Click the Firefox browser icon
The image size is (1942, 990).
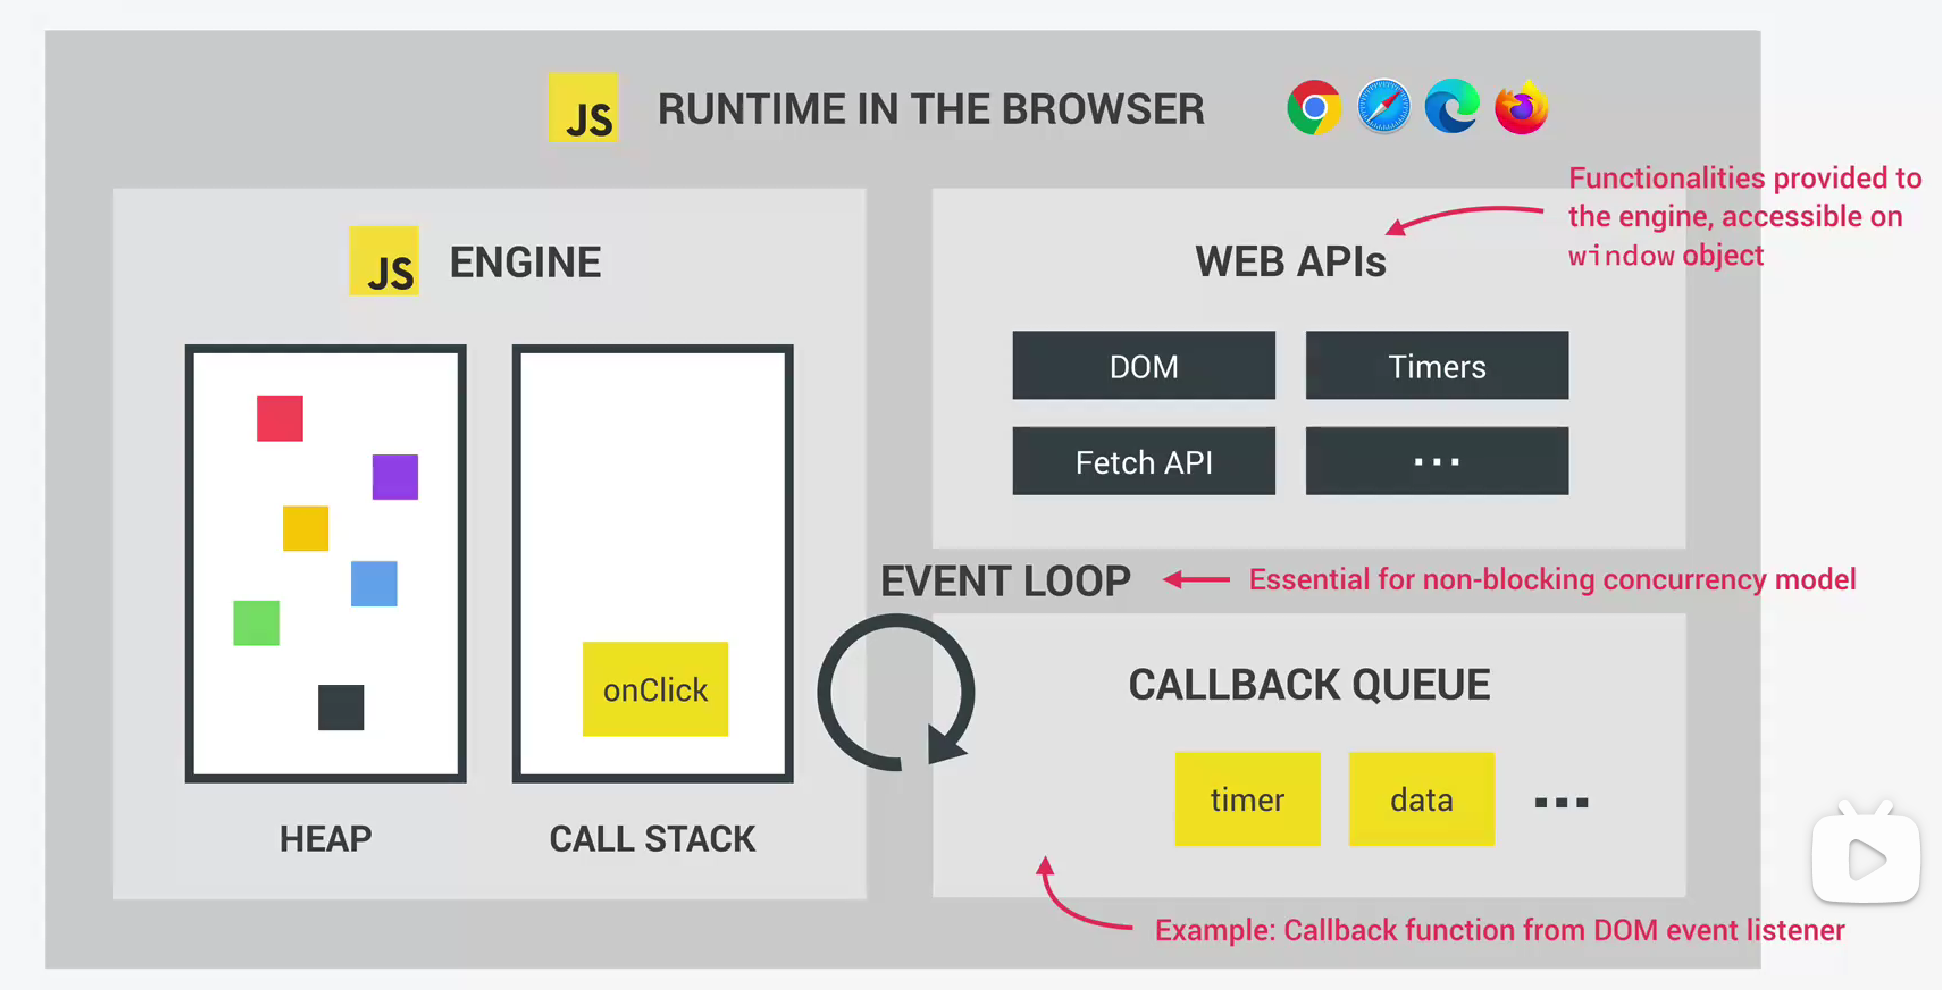1521,107
